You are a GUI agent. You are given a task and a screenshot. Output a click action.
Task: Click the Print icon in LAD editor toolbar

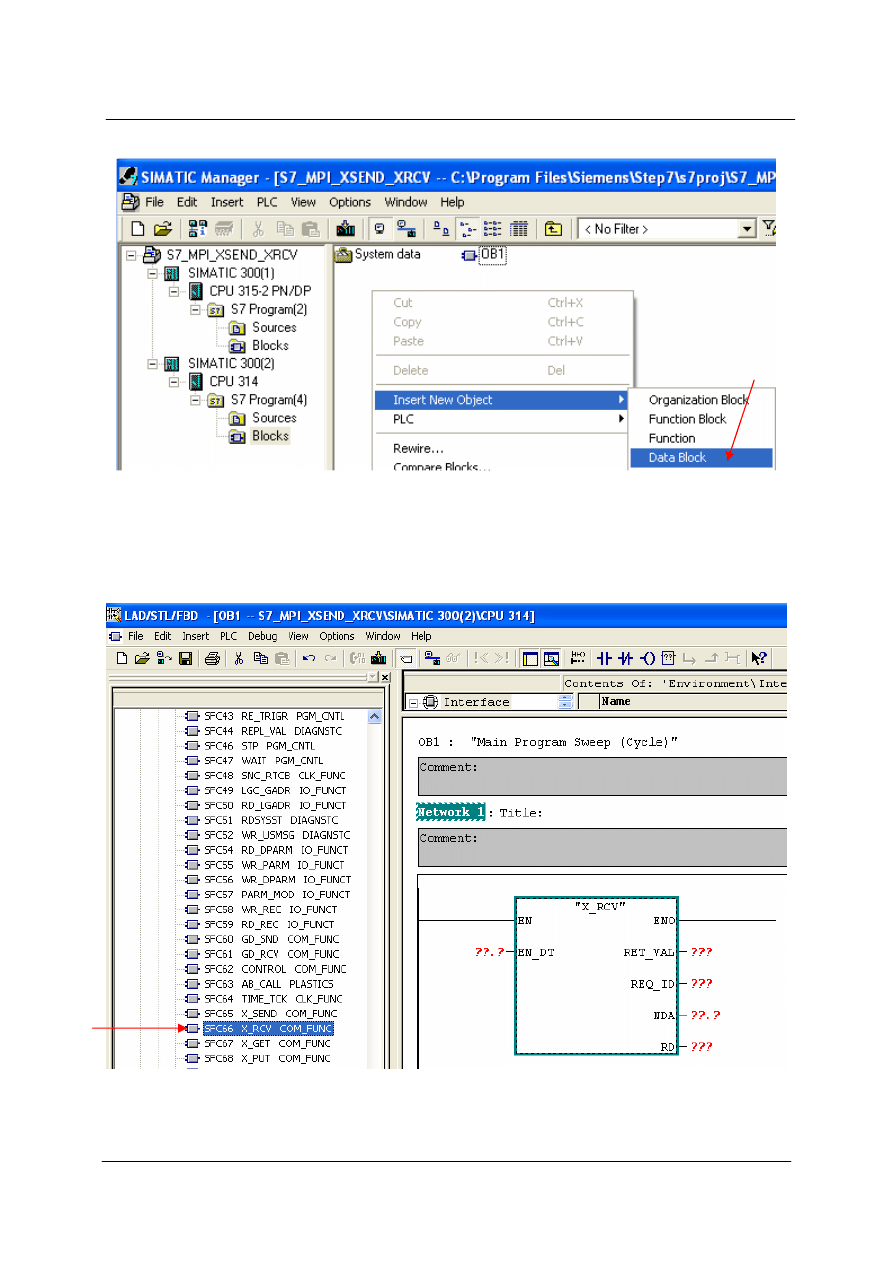[212, 657]
